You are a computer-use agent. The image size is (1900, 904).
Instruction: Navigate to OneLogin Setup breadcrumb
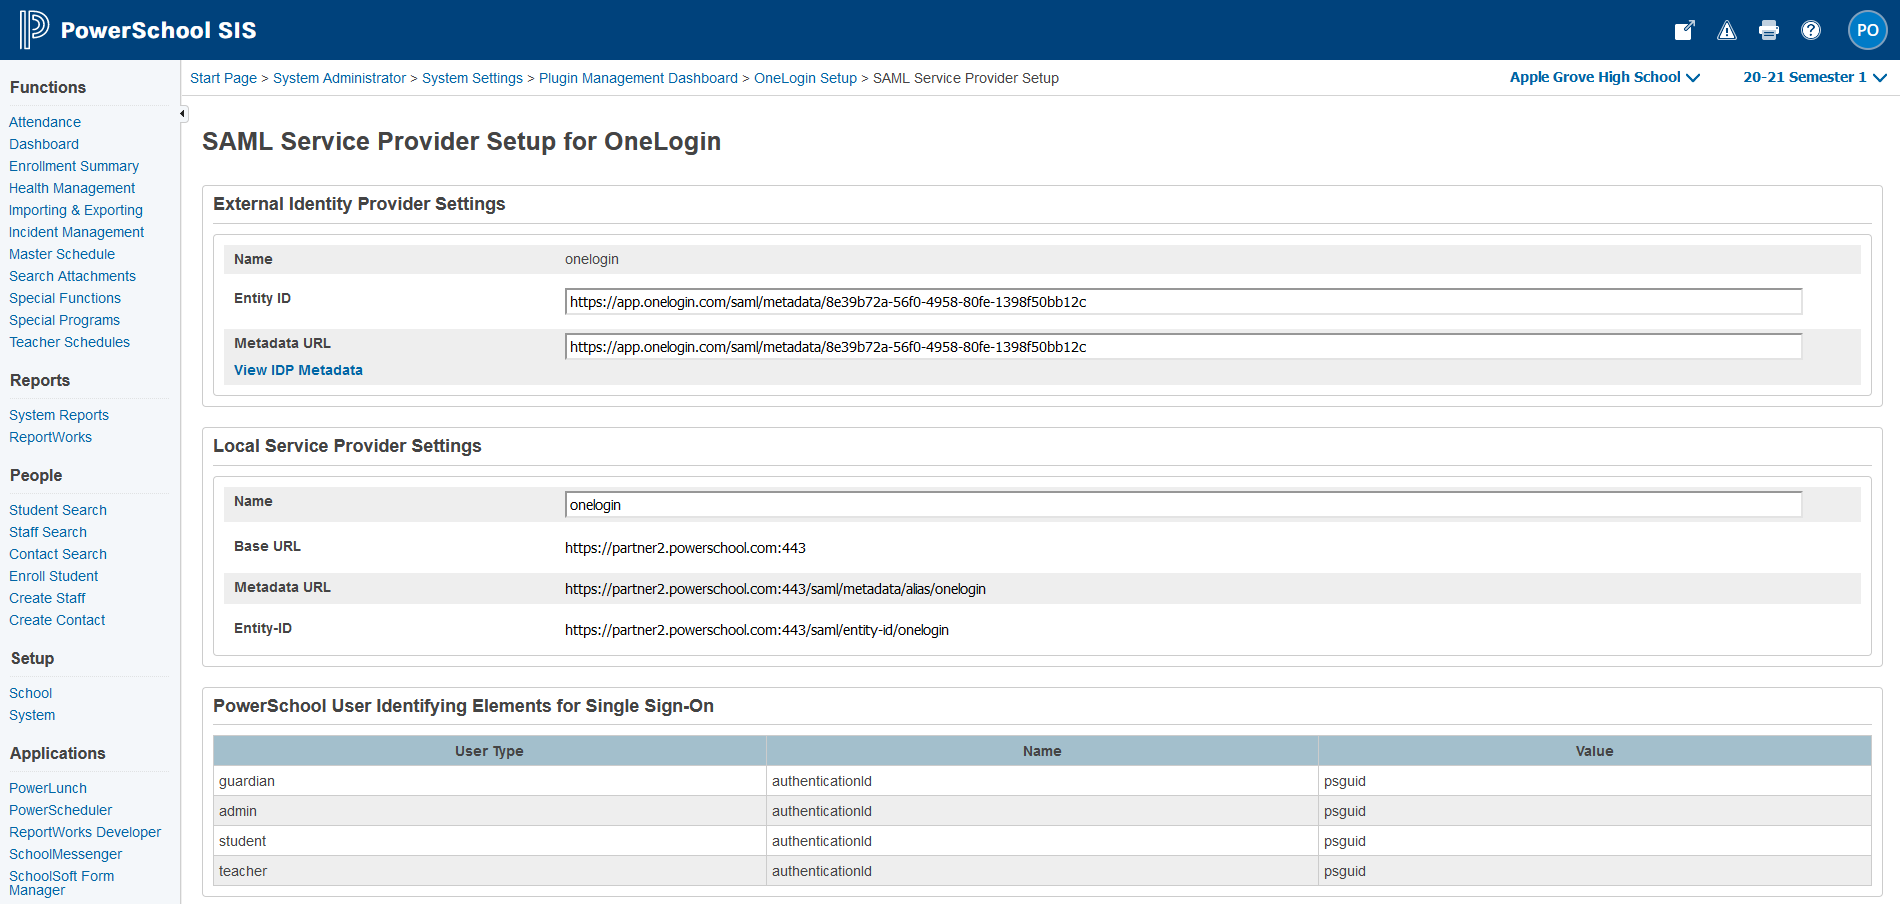coord(805,78)
